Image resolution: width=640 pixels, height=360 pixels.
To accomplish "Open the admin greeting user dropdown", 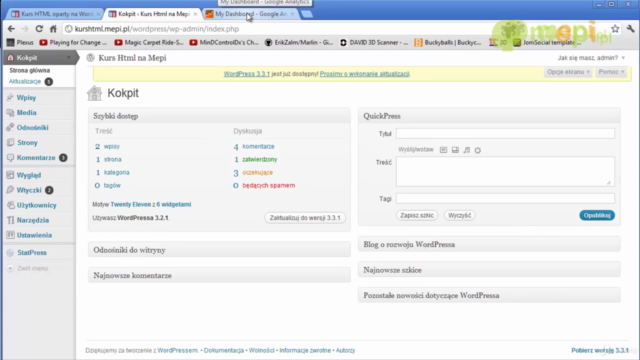I will [x=591, y=58].
